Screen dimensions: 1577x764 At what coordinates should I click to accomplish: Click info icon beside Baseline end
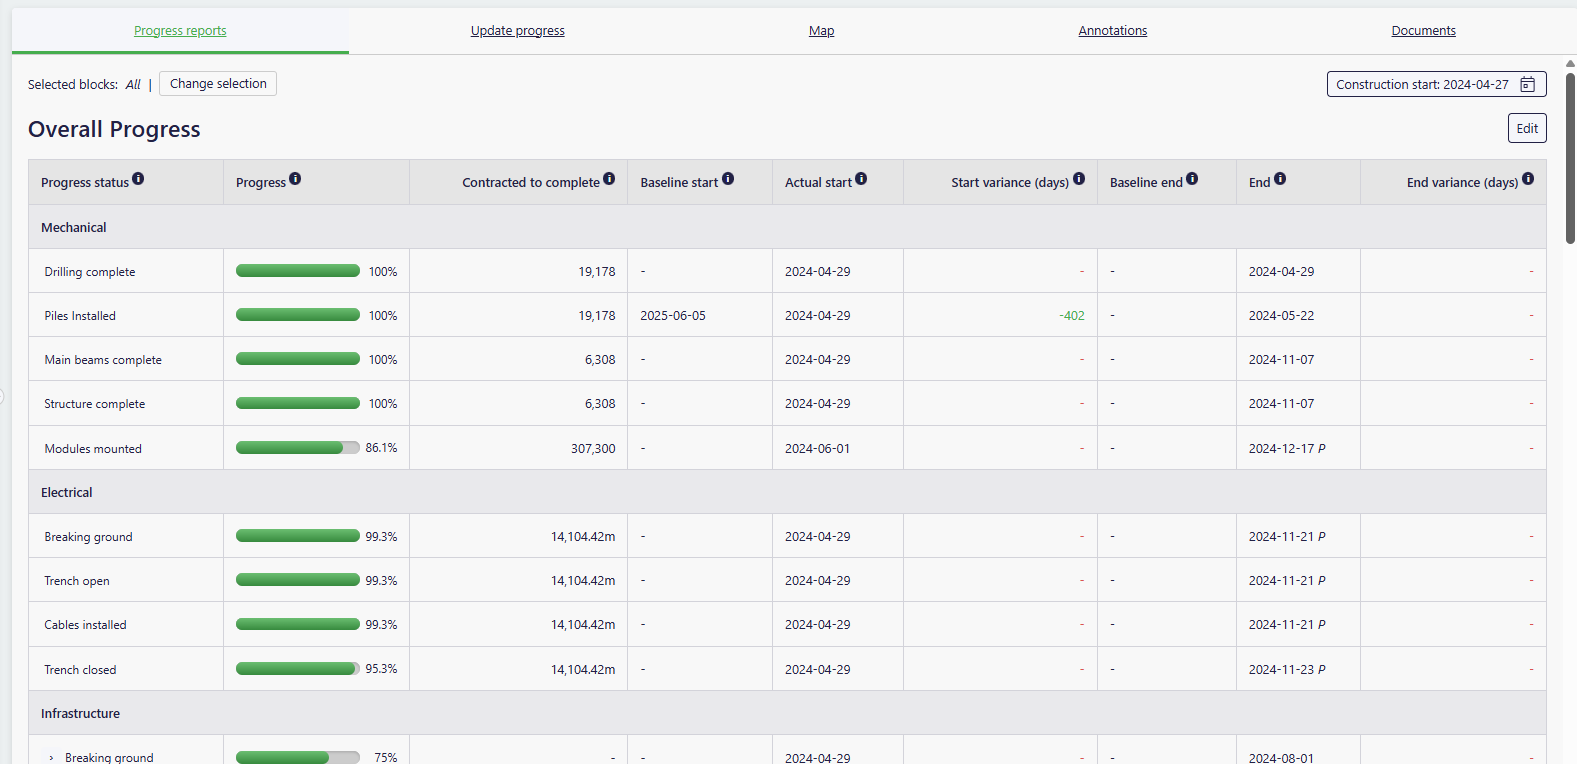point(1192,179)
